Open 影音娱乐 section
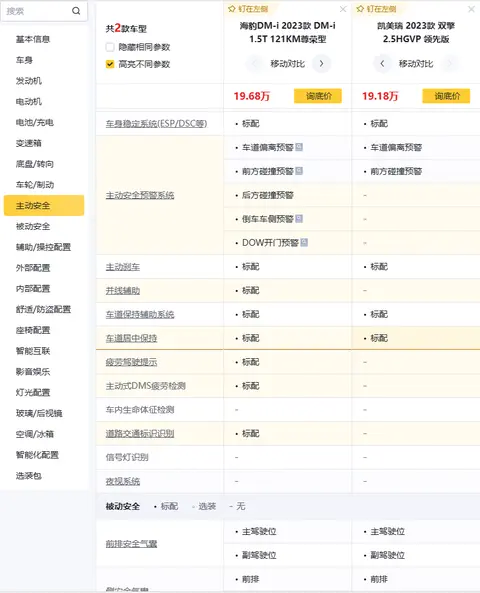480x593 pixels. tap(33, 372)
